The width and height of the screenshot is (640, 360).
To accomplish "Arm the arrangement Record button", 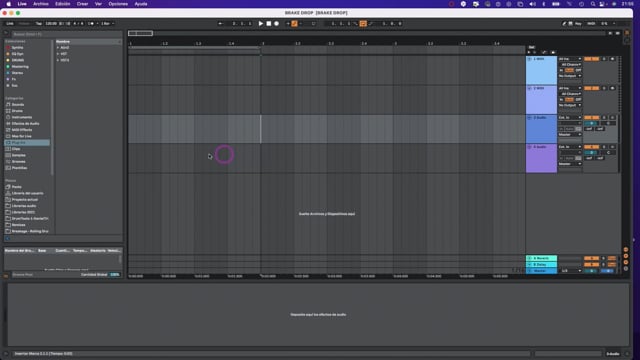I will click(x=276, y=24).
